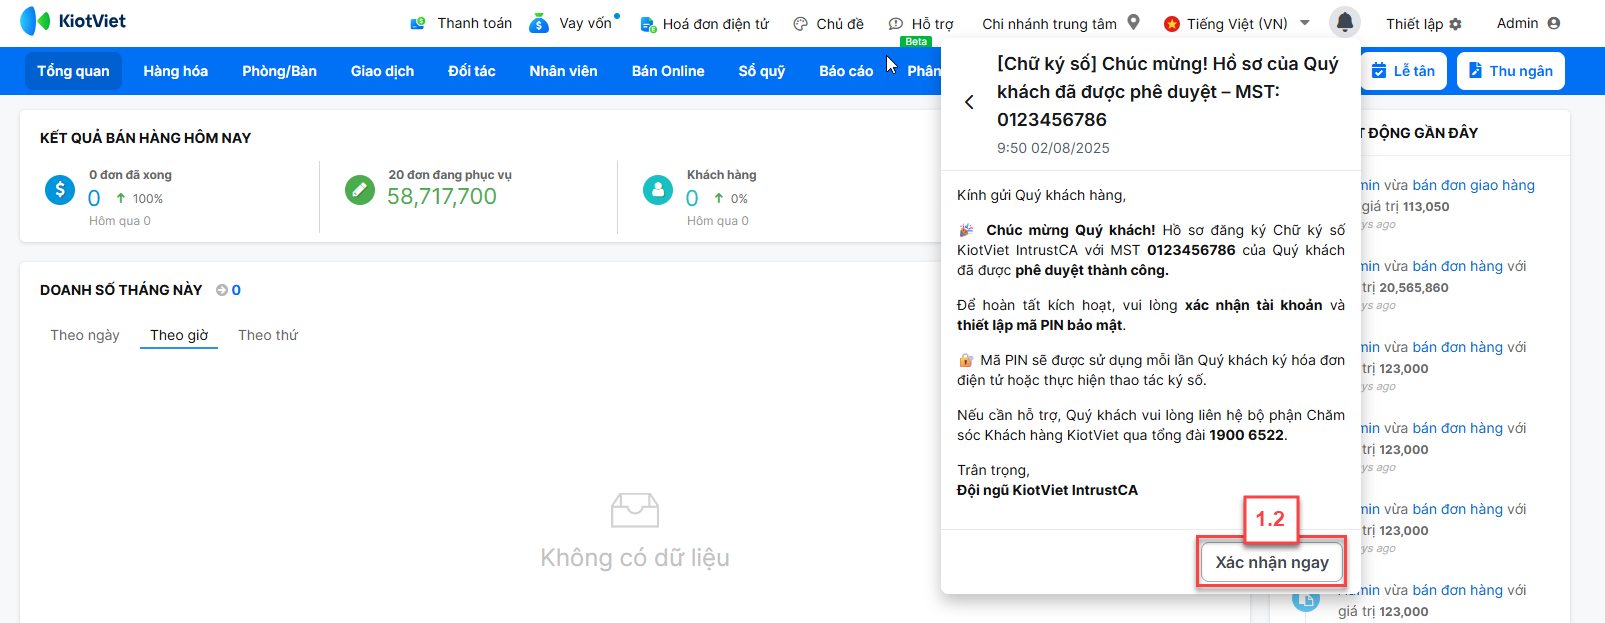Switch to Theo ngày tab
Viewport: 1605px width, 623px height.
tap(85, 335)
